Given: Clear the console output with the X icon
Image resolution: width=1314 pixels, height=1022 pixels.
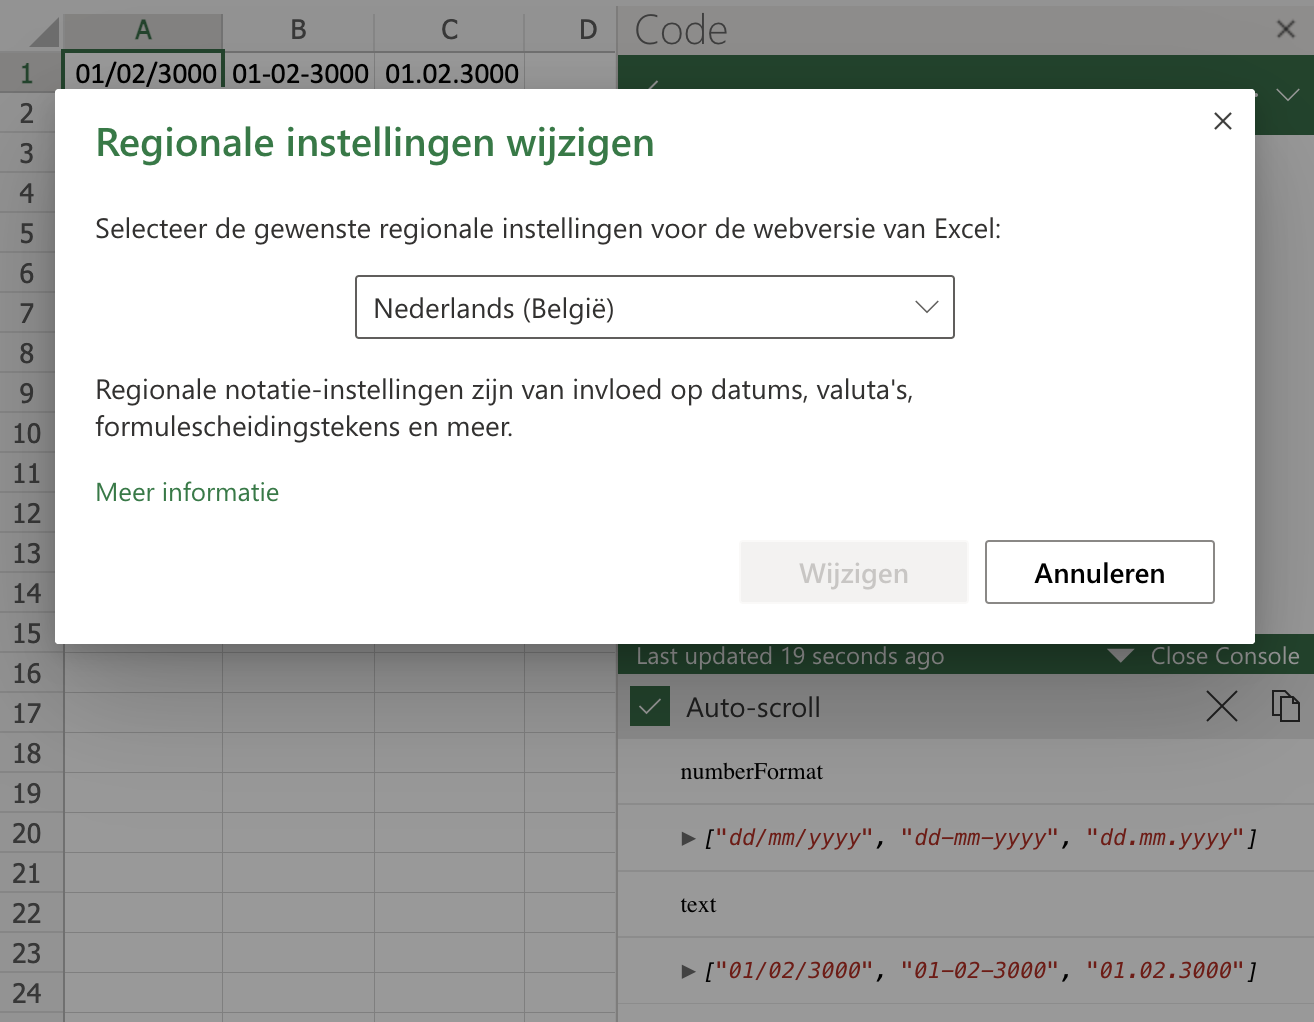Looking at the screenshot, I should click(x=1221, y=707).
